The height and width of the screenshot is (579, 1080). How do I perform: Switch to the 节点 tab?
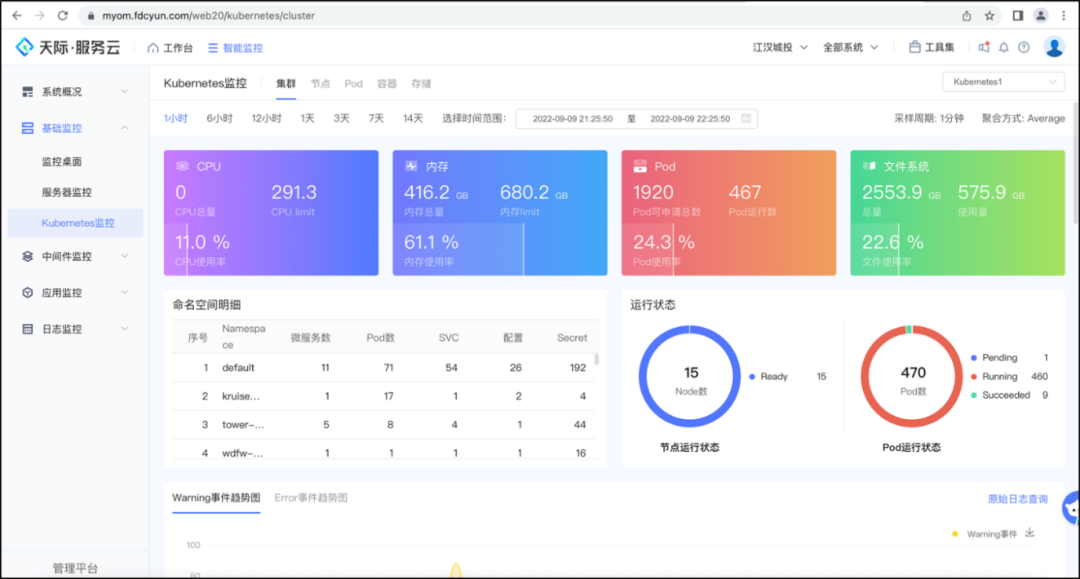tap(321, 84)
